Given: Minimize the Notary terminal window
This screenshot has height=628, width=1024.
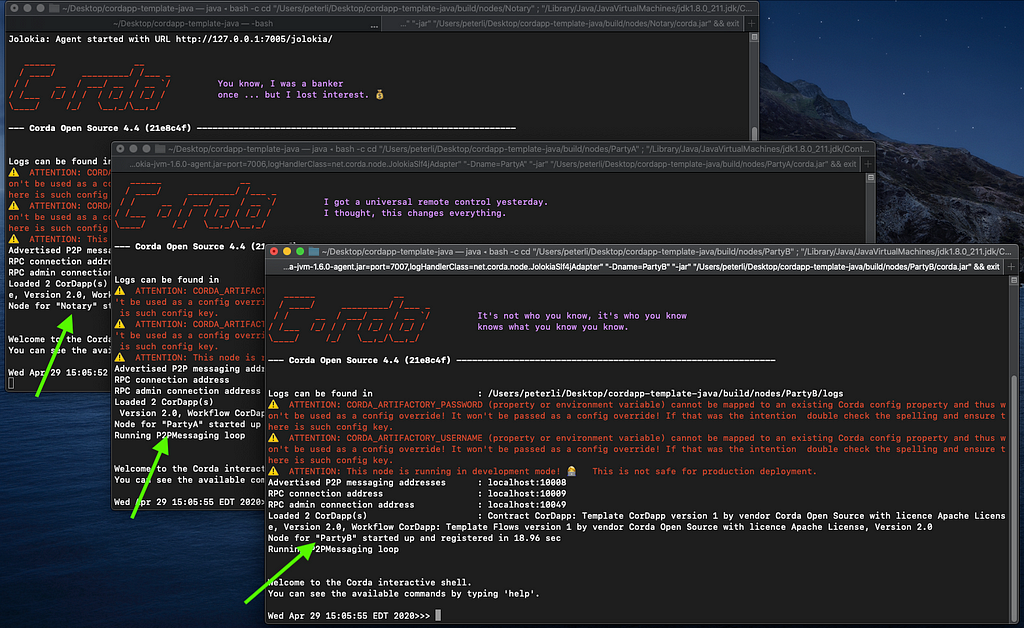Looking at the screenshot, I should pyautogui.click(x=27, y=8).
